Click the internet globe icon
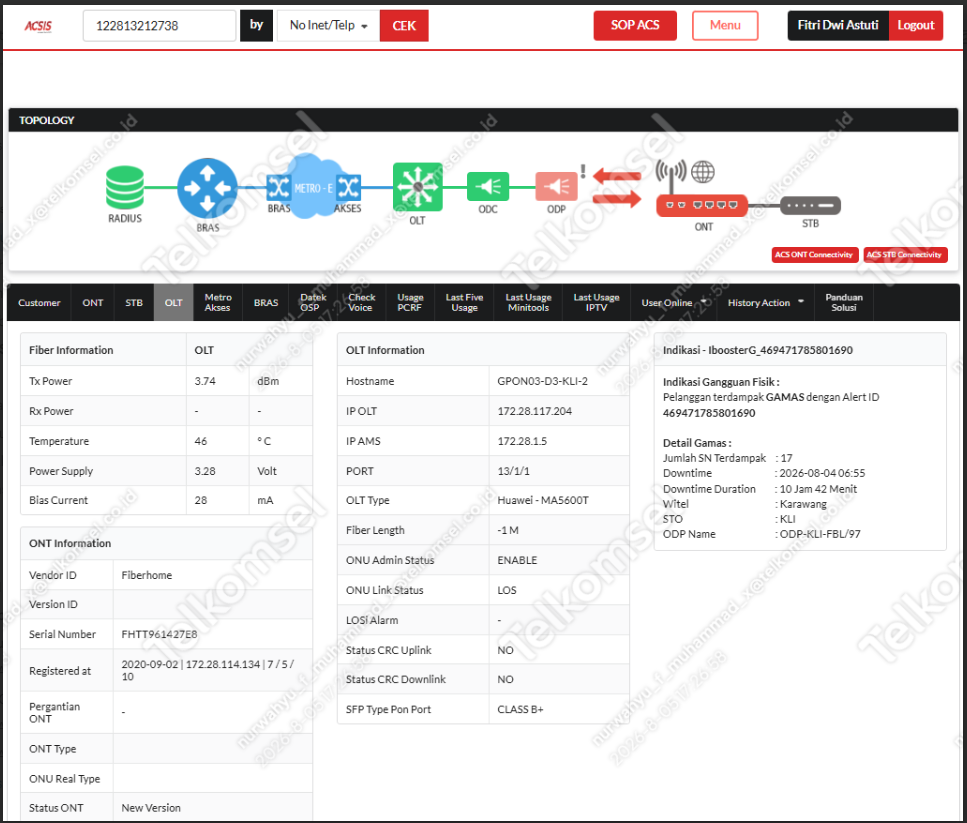 703,172
